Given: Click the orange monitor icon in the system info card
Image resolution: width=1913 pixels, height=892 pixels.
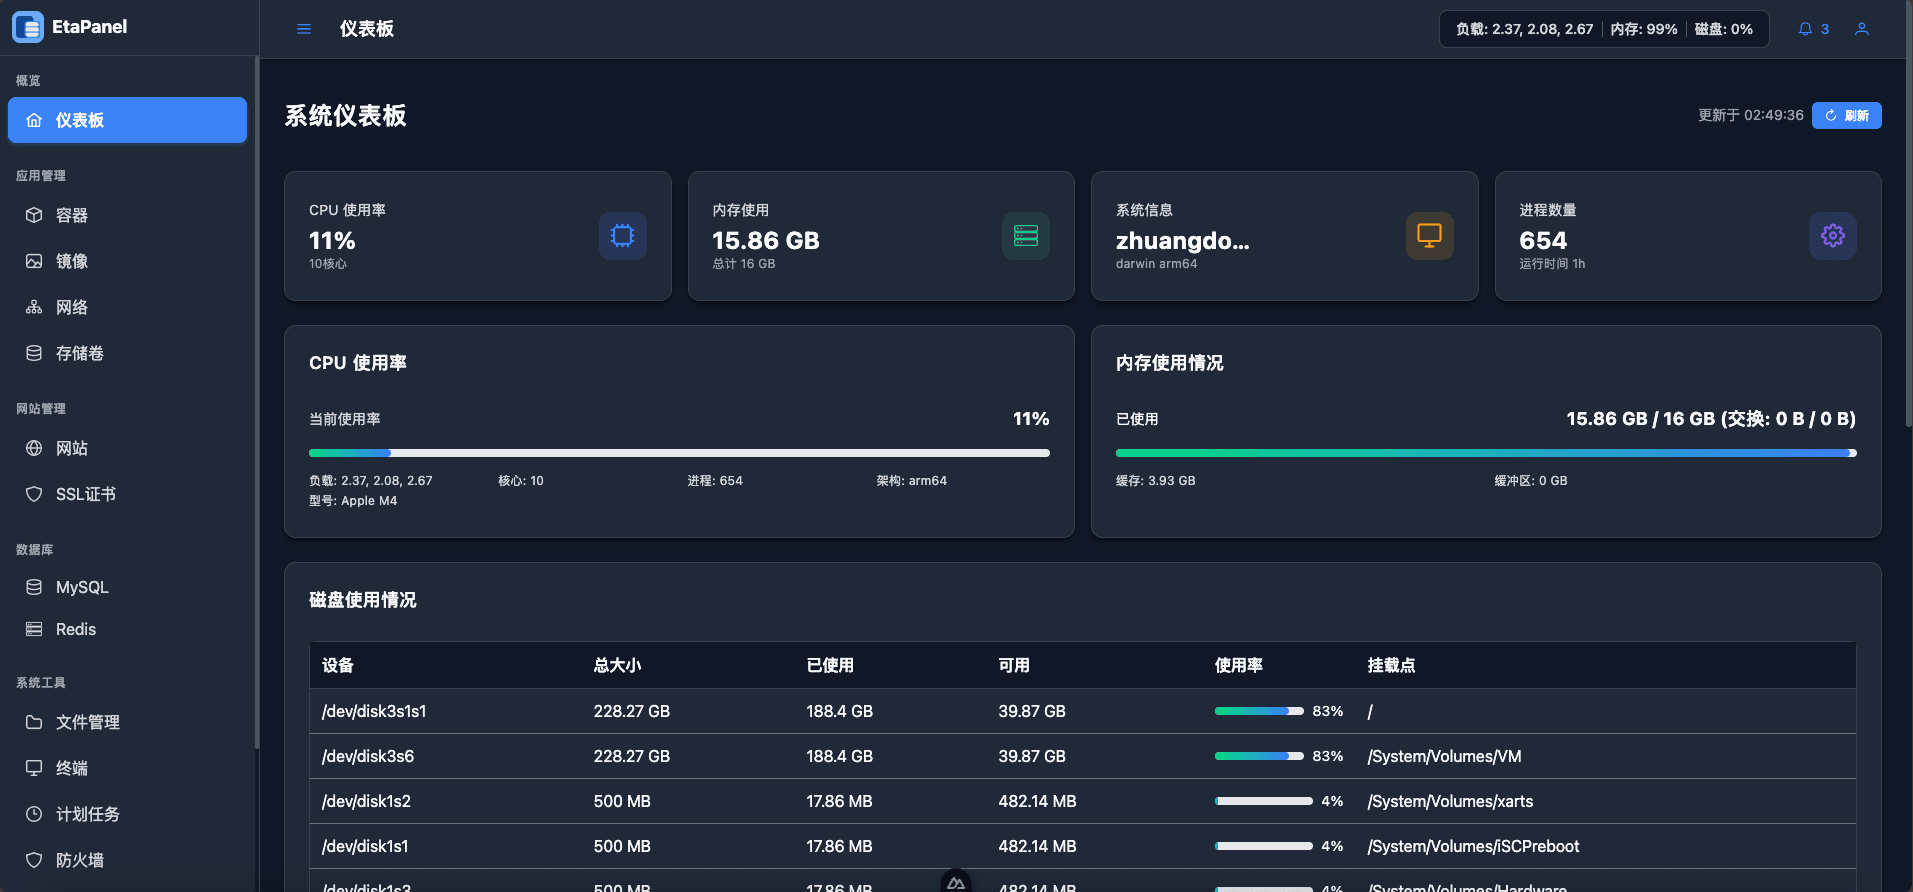Looking at the screenshot, I should [x=1430, y=236].
